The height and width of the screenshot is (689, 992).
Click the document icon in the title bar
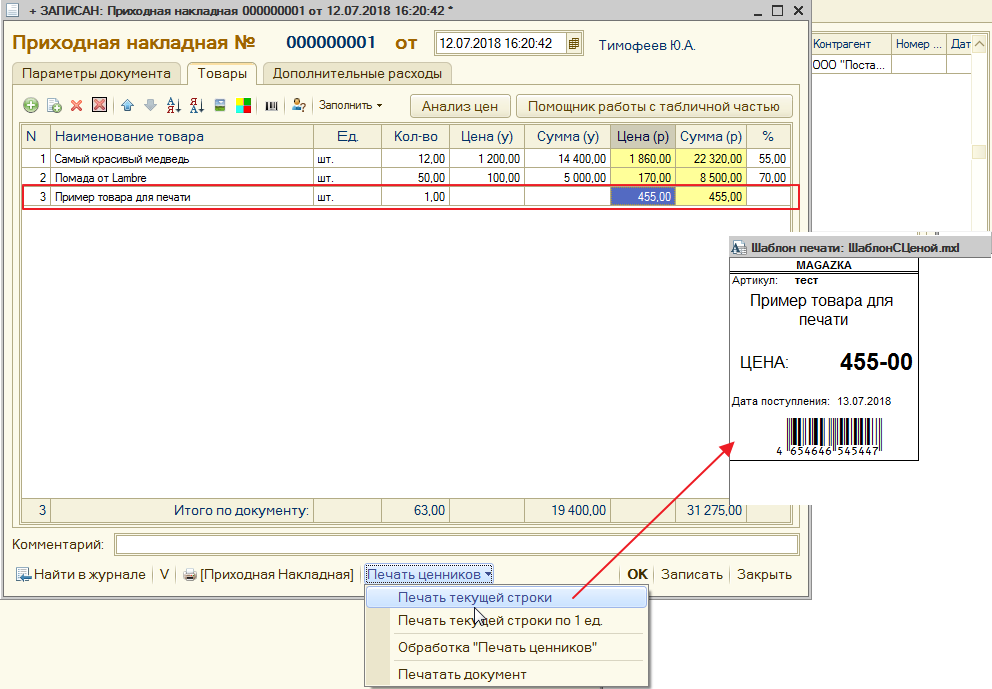click(11, 11)
